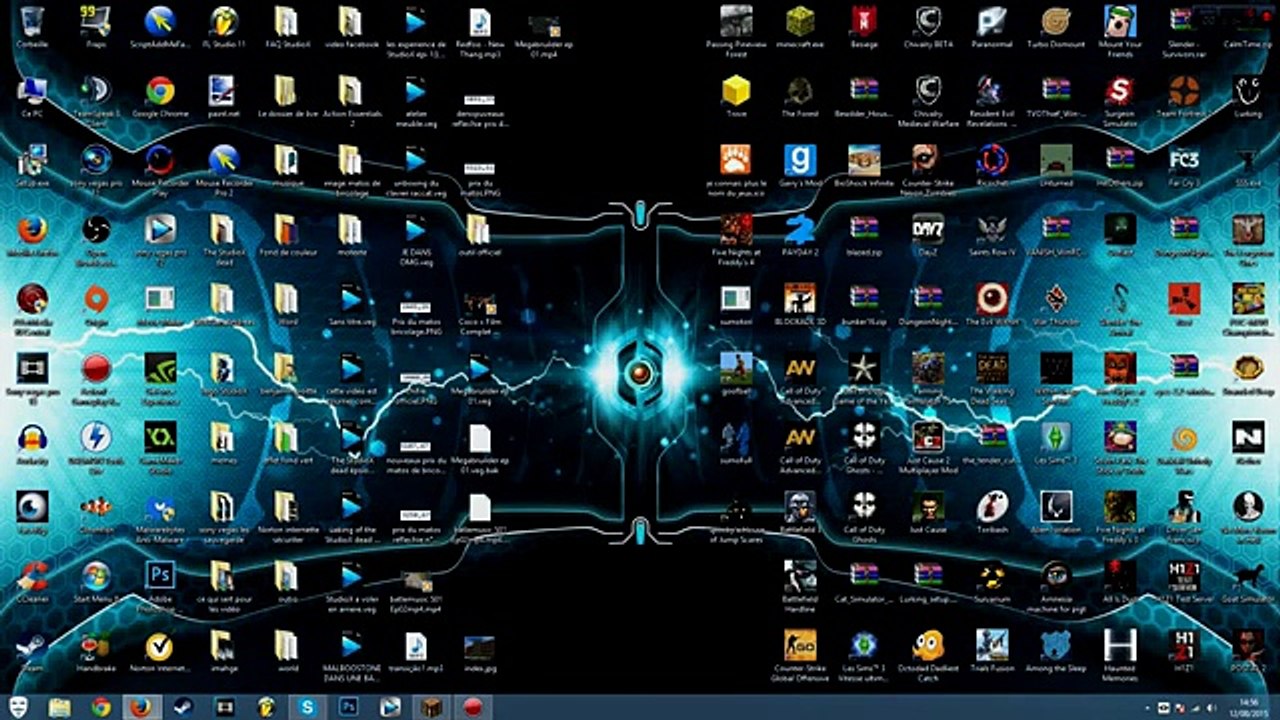Click the Just Cause 2 Multiplayer Mod icon
The image size is (1280, 720).
[928, 437]
